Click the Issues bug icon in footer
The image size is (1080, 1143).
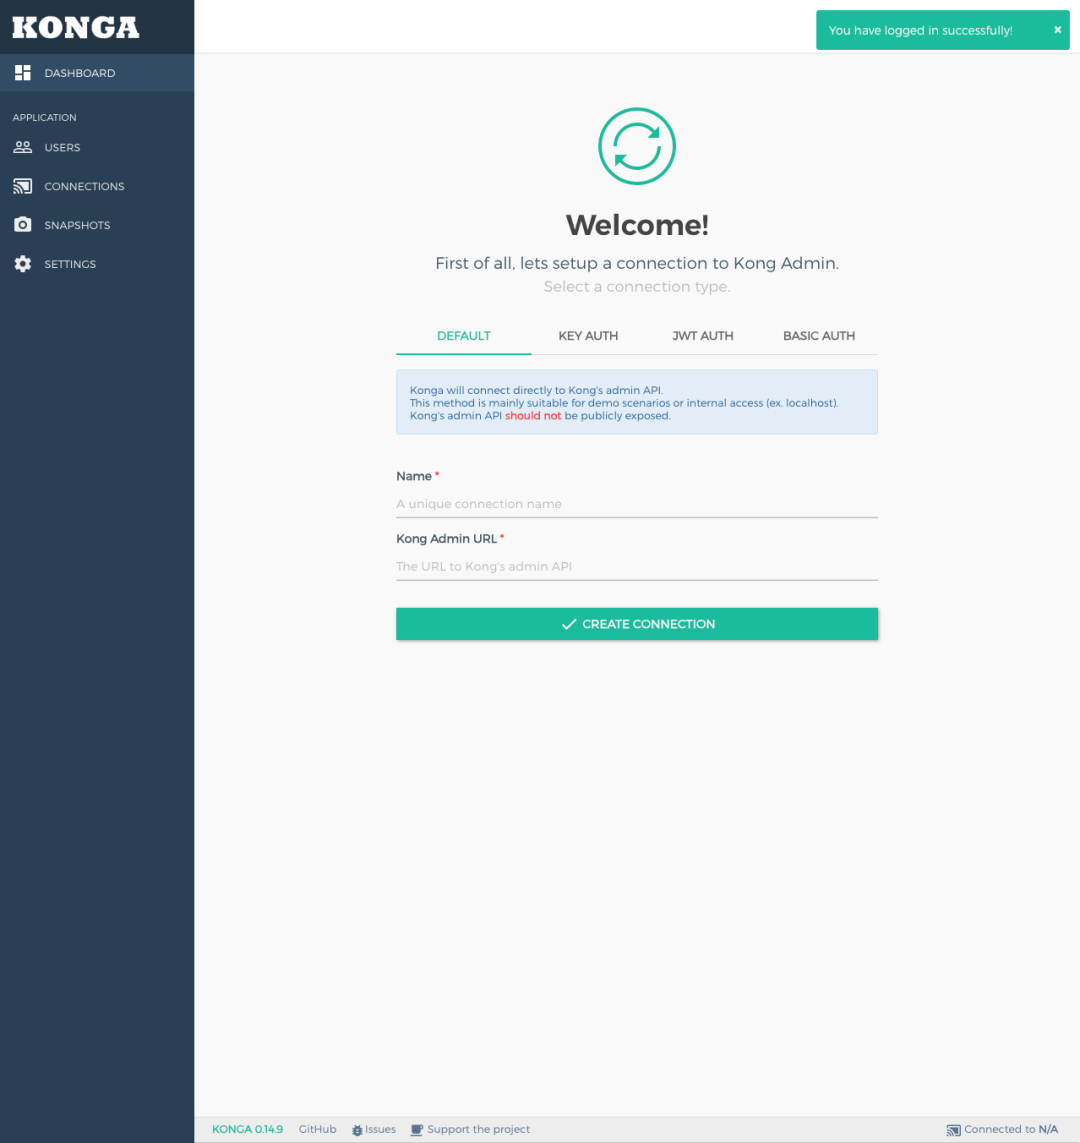click(x=357, y=1130)
